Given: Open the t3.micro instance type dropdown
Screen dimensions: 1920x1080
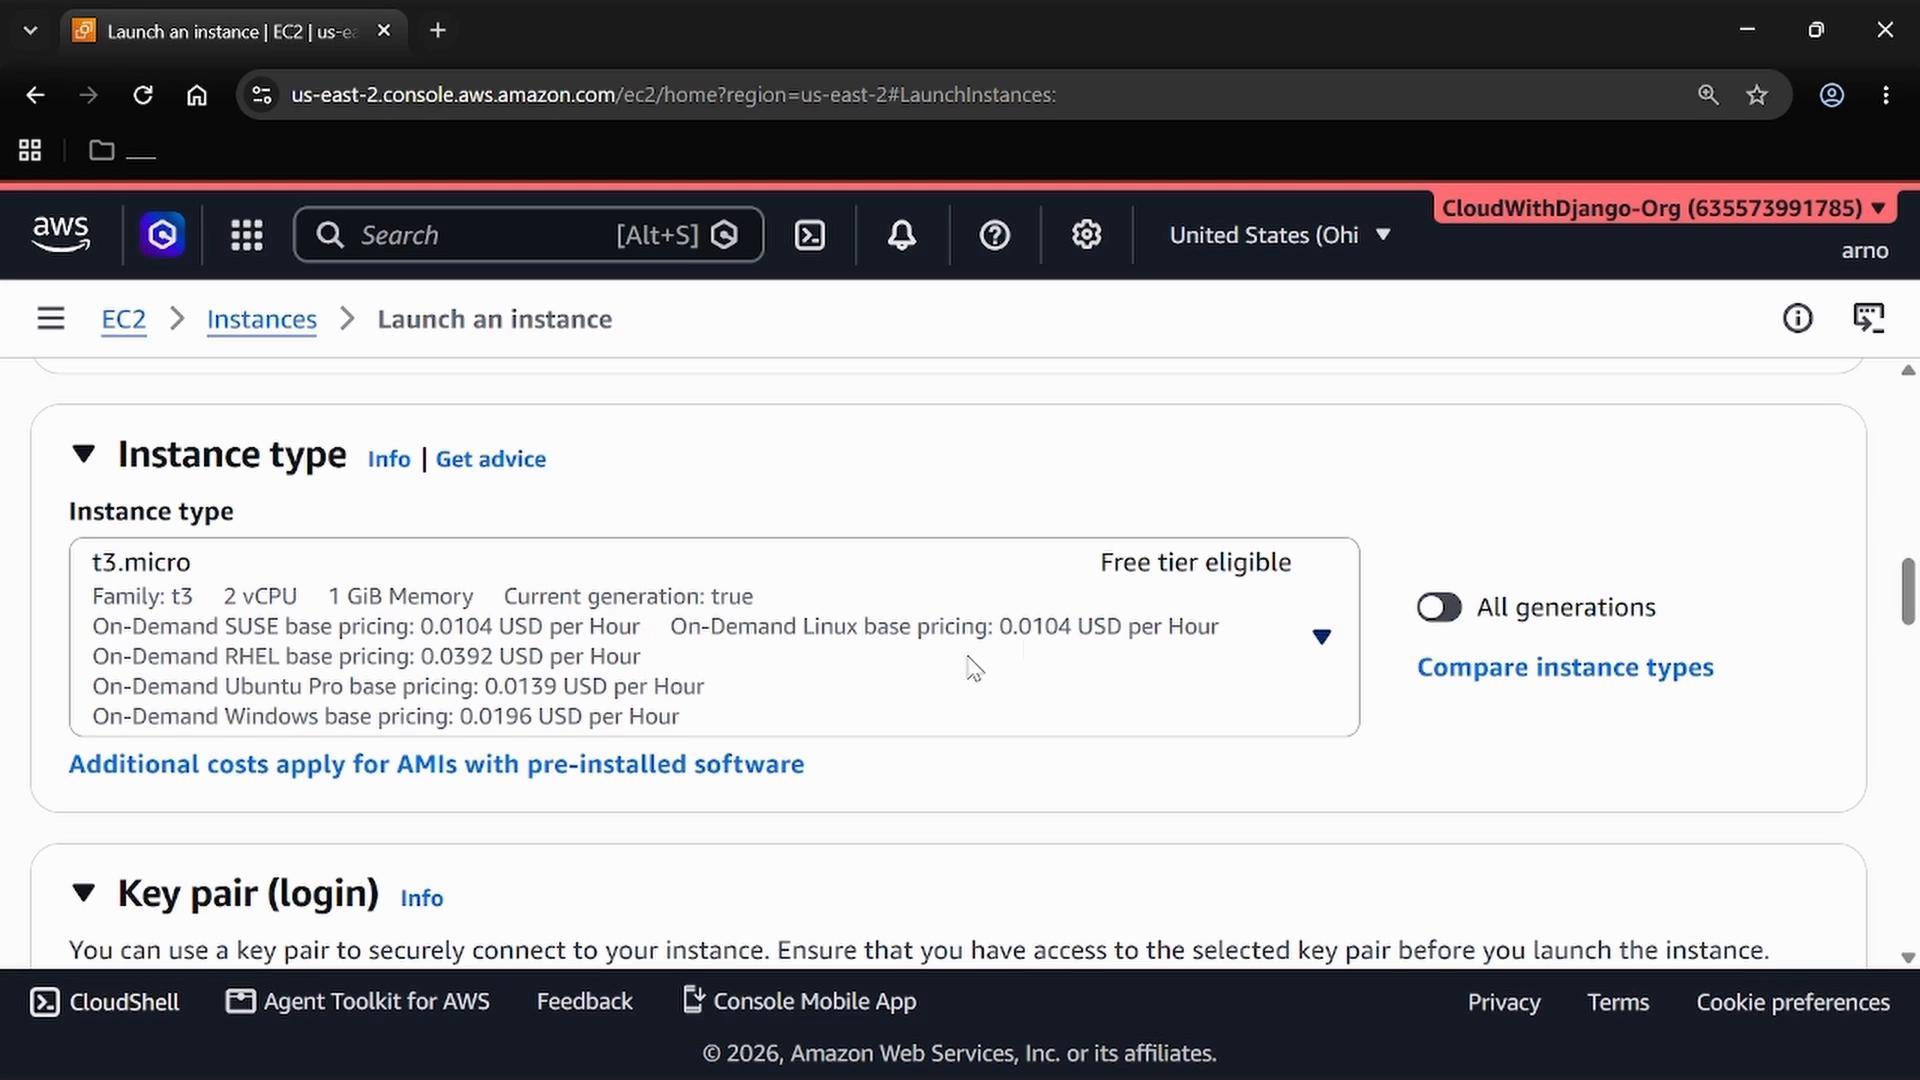Looking at the screenshot, I should pyautogui.click(x=714, y=637).
